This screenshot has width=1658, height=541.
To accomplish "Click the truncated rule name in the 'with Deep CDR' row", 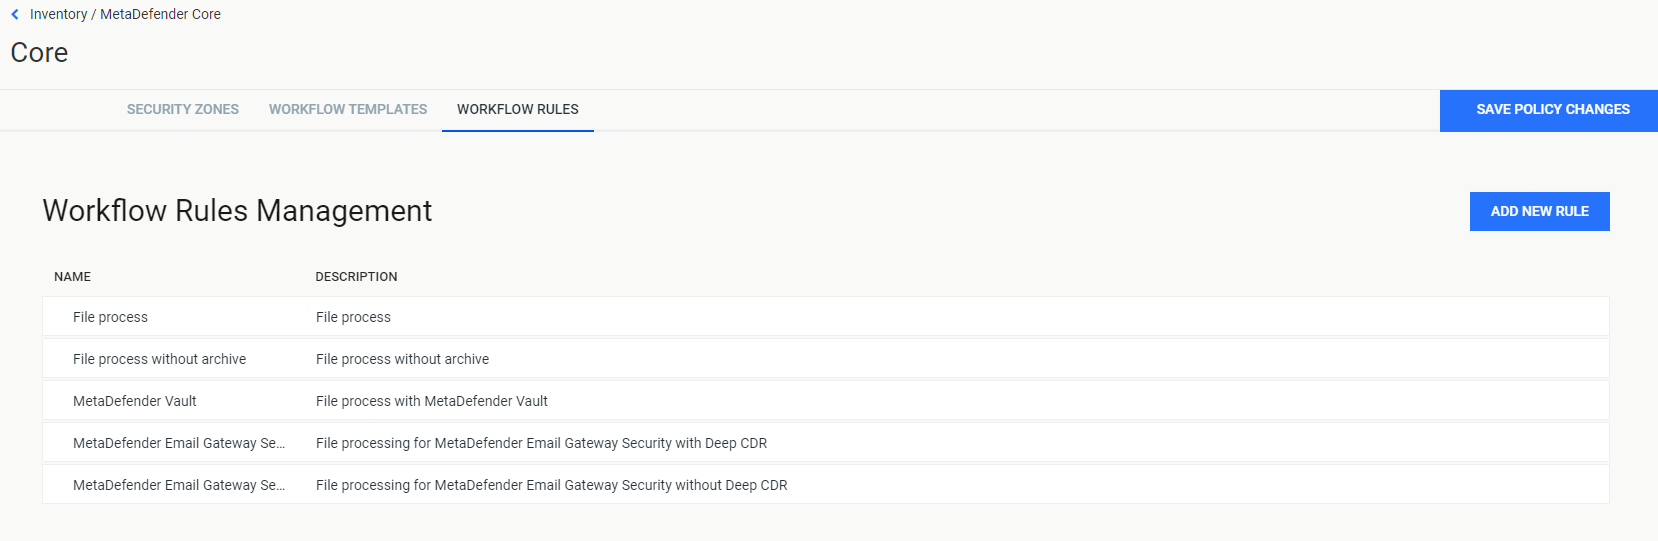I will (x=179, y=443).
